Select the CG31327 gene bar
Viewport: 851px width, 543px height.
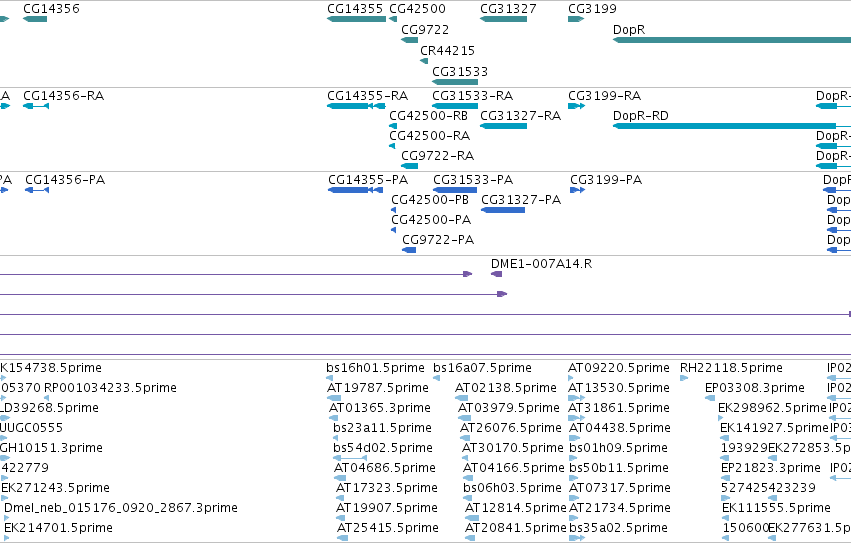point(503,19)
